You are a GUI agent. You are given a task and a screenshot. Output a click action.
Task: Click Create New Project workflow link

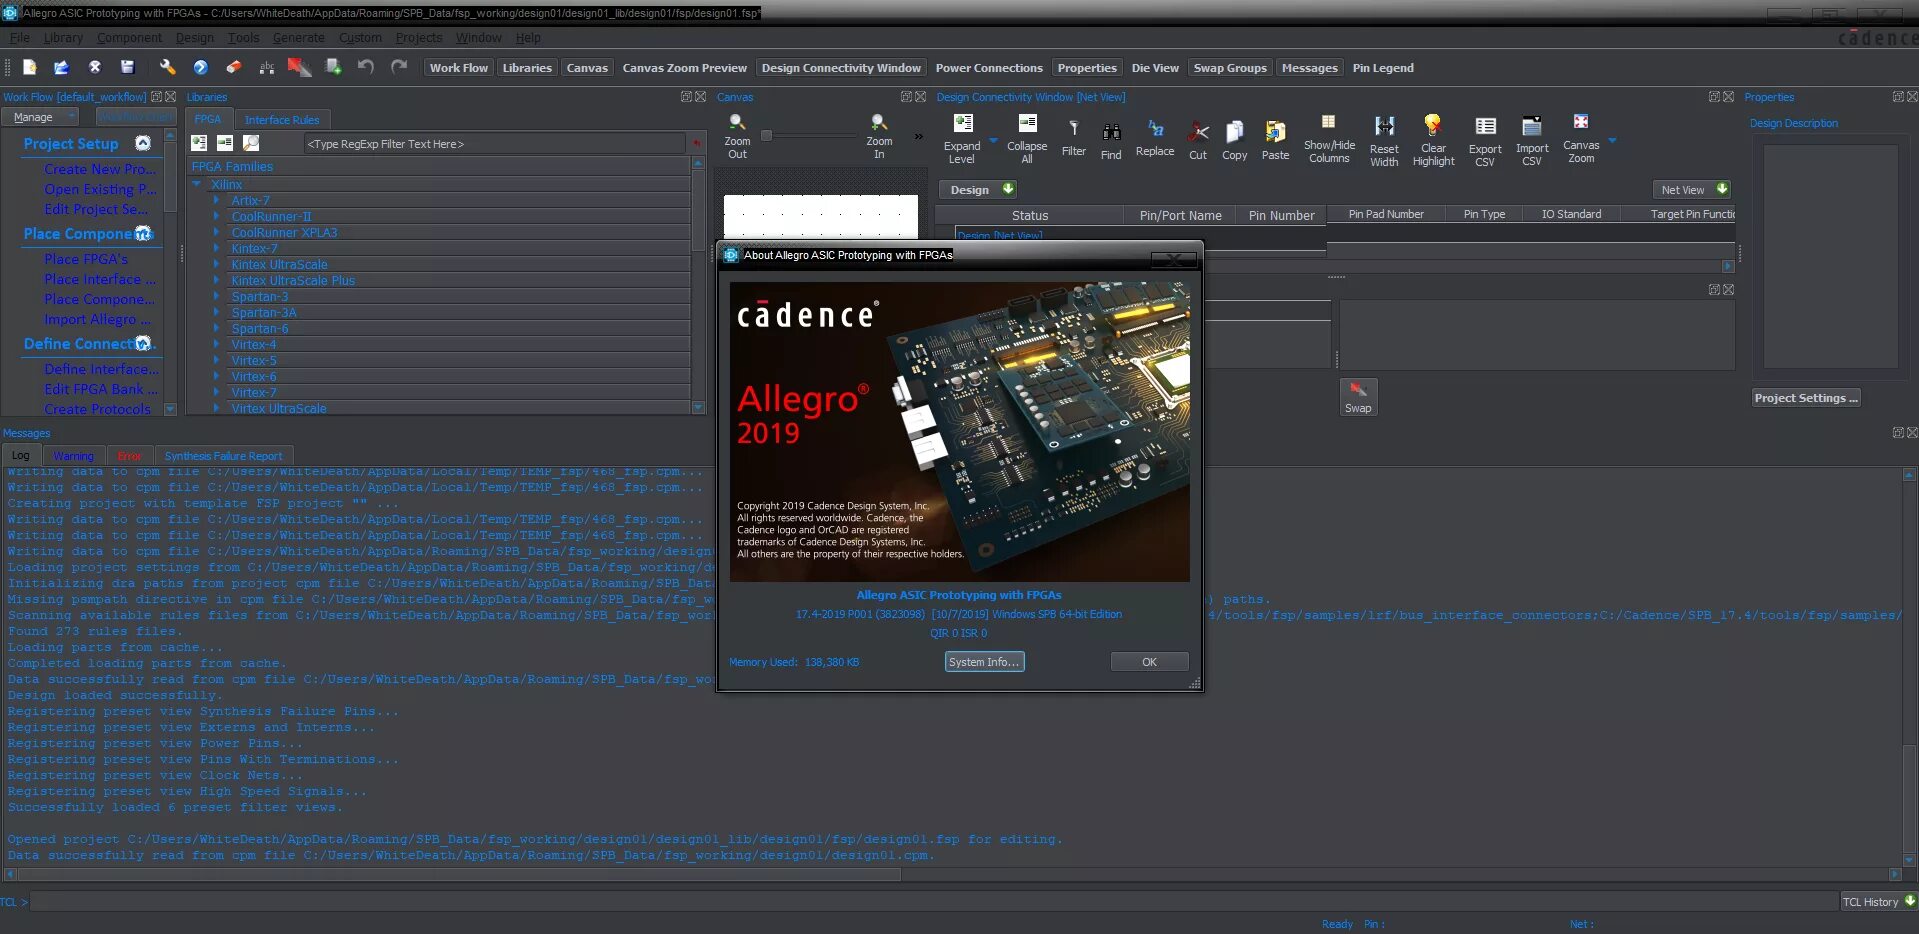tap(99, 169)
